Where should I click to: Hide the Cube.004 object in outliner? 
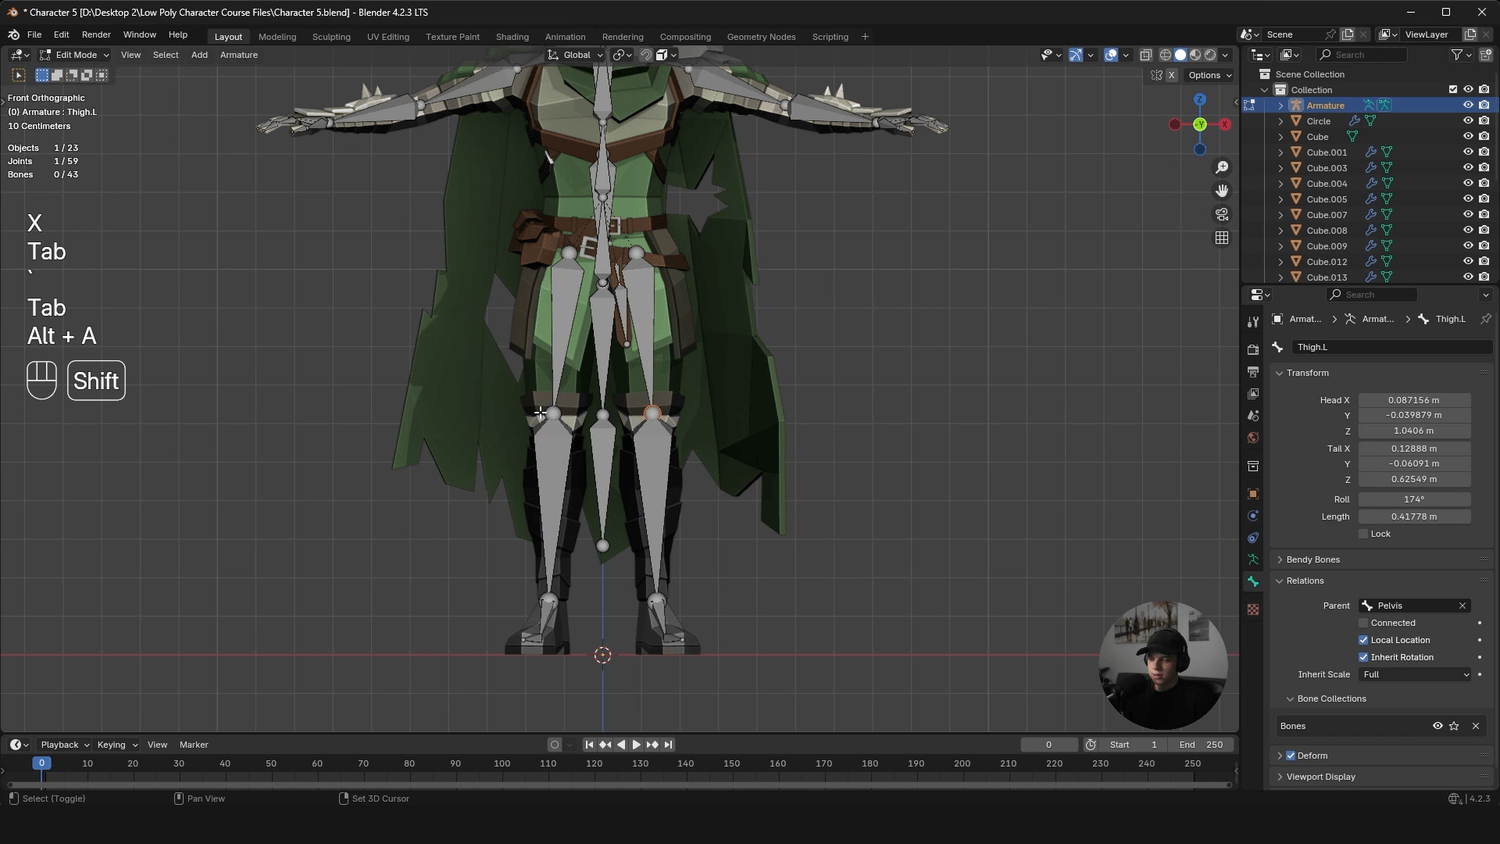(1468, 184)
